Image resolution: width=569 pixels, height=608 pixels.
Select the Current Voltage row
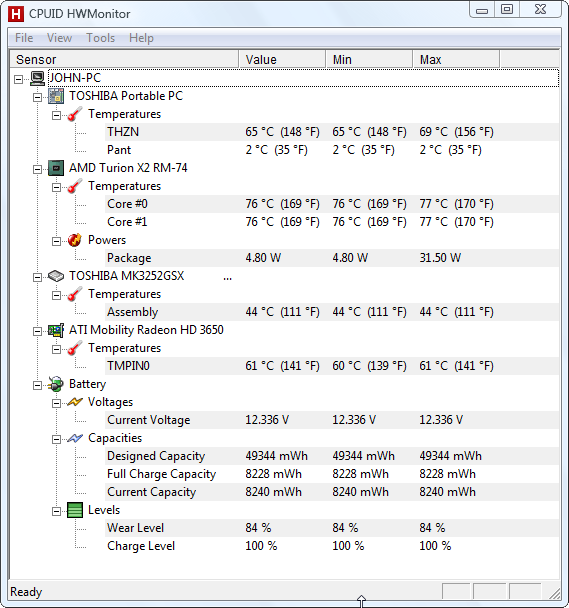pos(332,420)
